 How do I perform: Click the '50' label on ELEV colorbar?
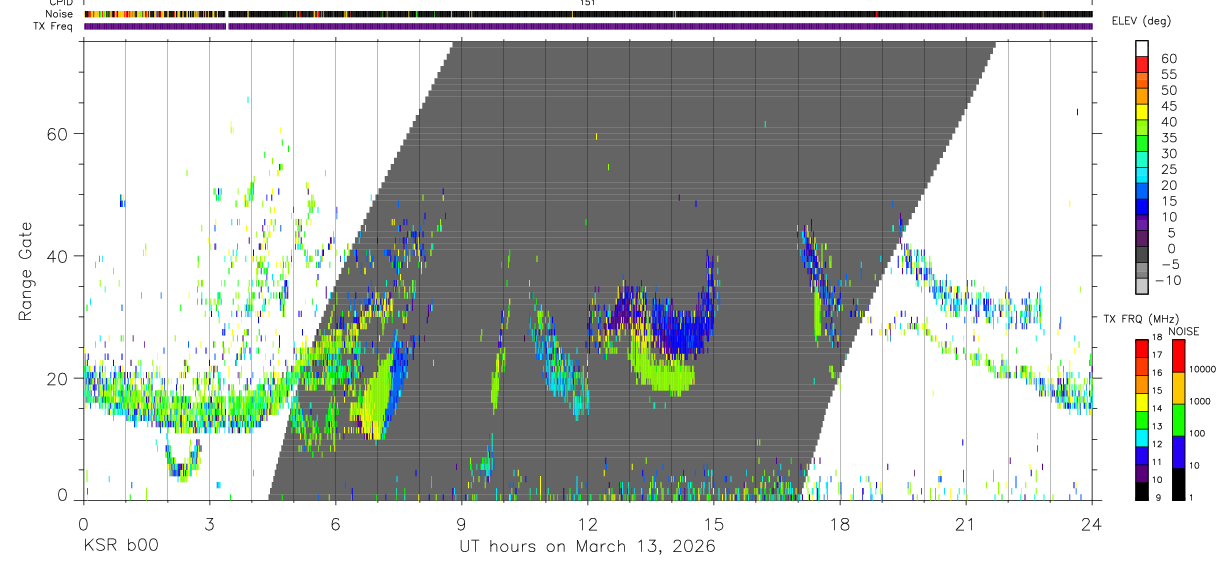click(x=1169, y=90)
